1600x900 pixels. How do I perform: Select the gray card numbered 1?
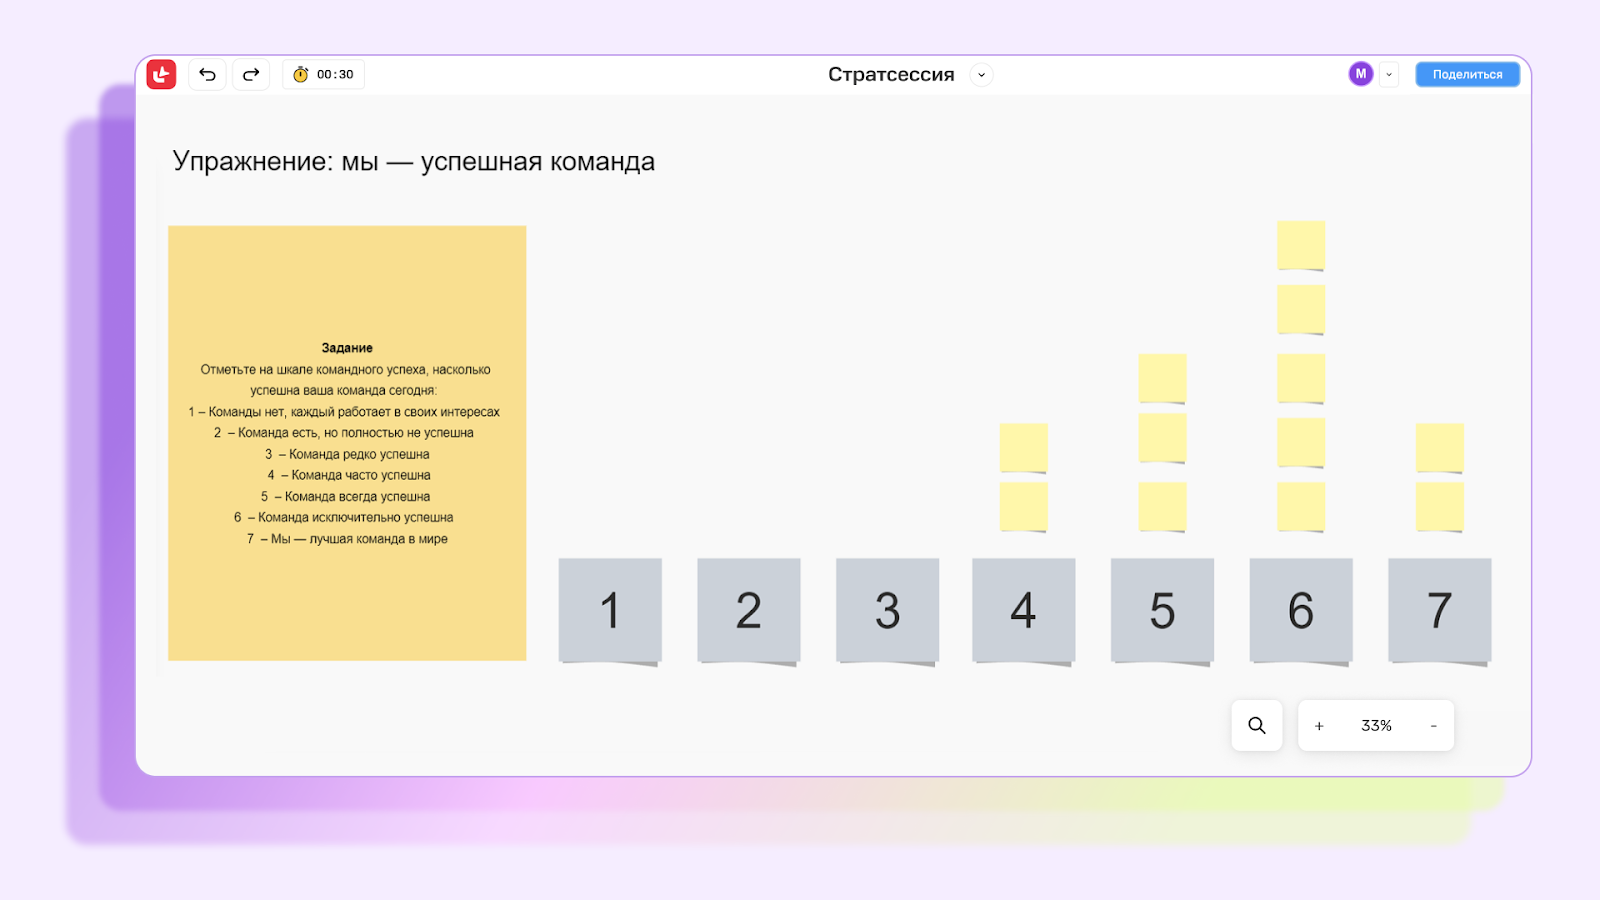(x=610, y=611)
